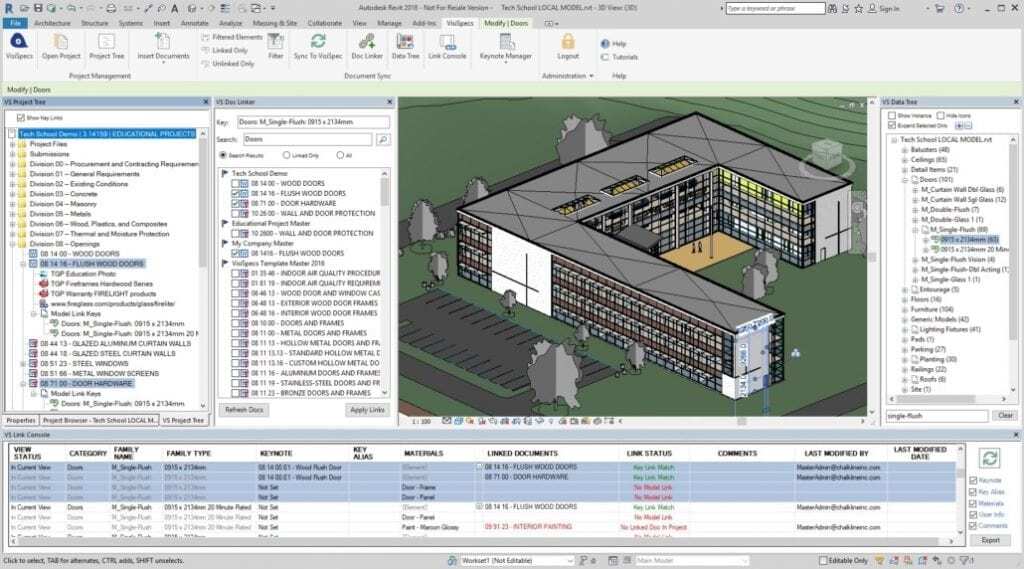Click Unlinked Only ribbon option

coord(228,63)
